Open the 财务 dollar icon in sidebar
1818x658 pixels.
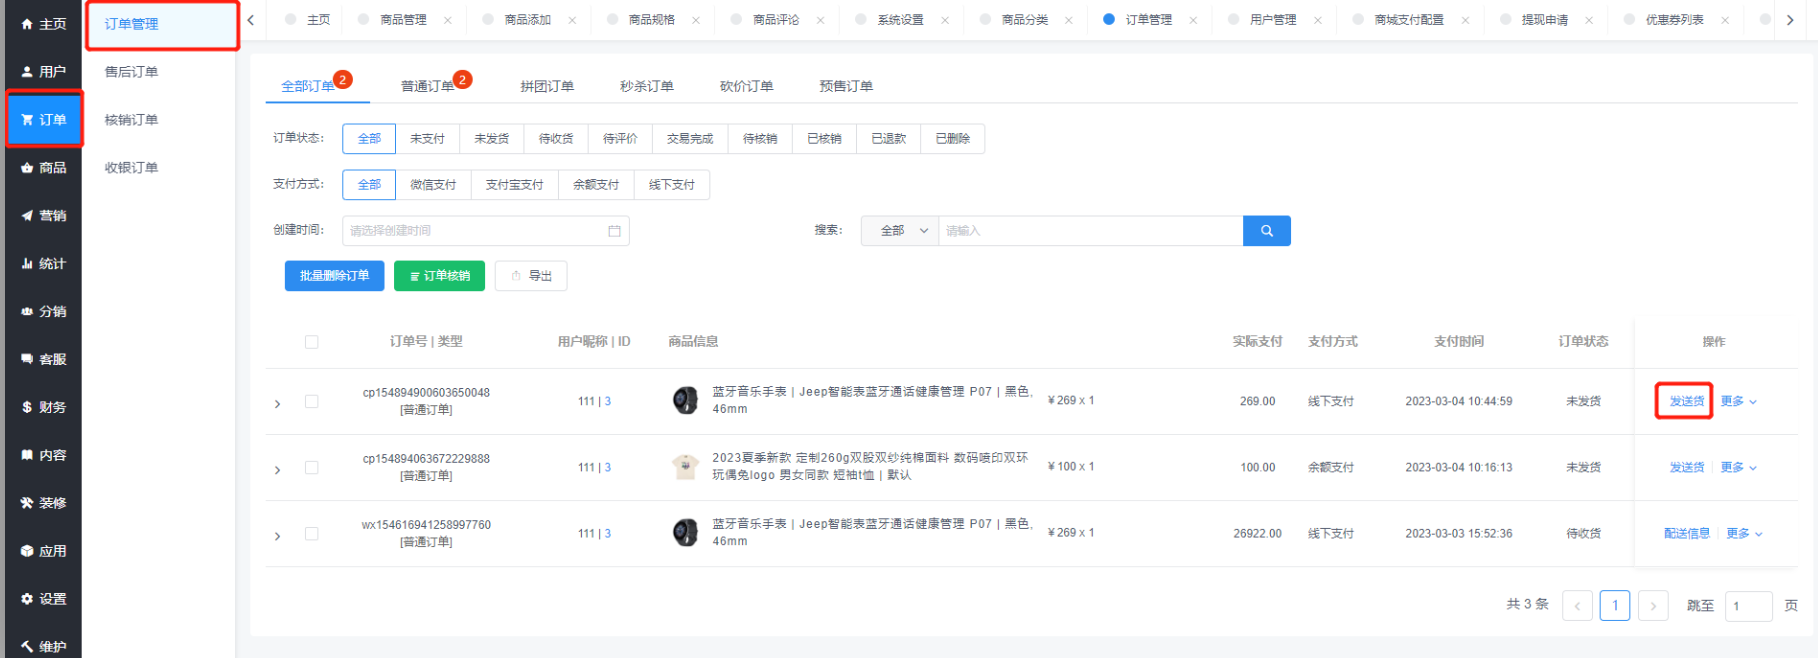[x=27, y=407]
